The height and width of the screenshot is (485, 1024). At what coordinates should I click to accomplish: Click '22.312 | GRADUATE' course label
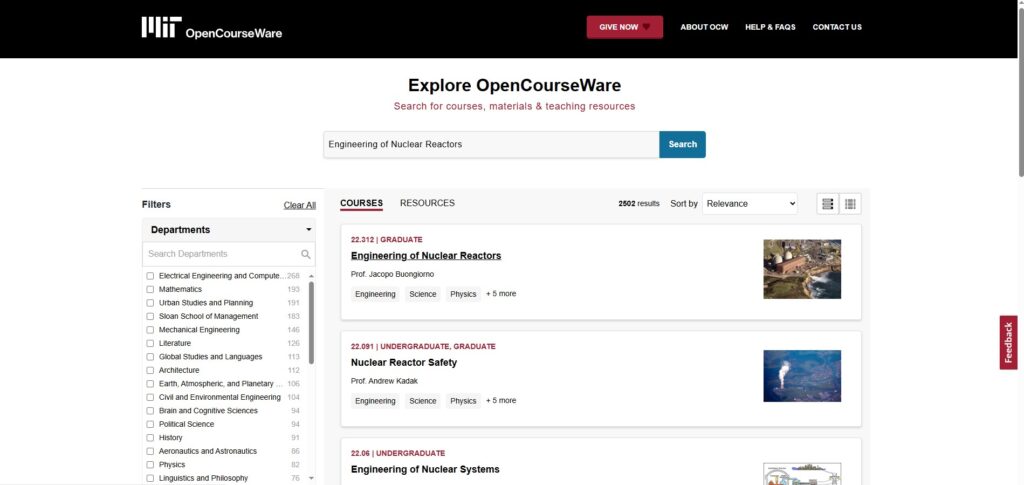(x=387, y=240)
